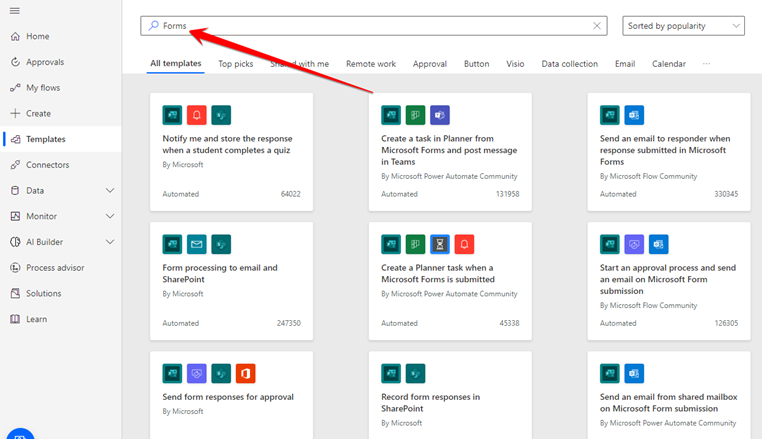The height and width of the screenshot is (439, 762).
Task: Open 'Send an email from shared mailbox' template title
Action: click(668, 403)
